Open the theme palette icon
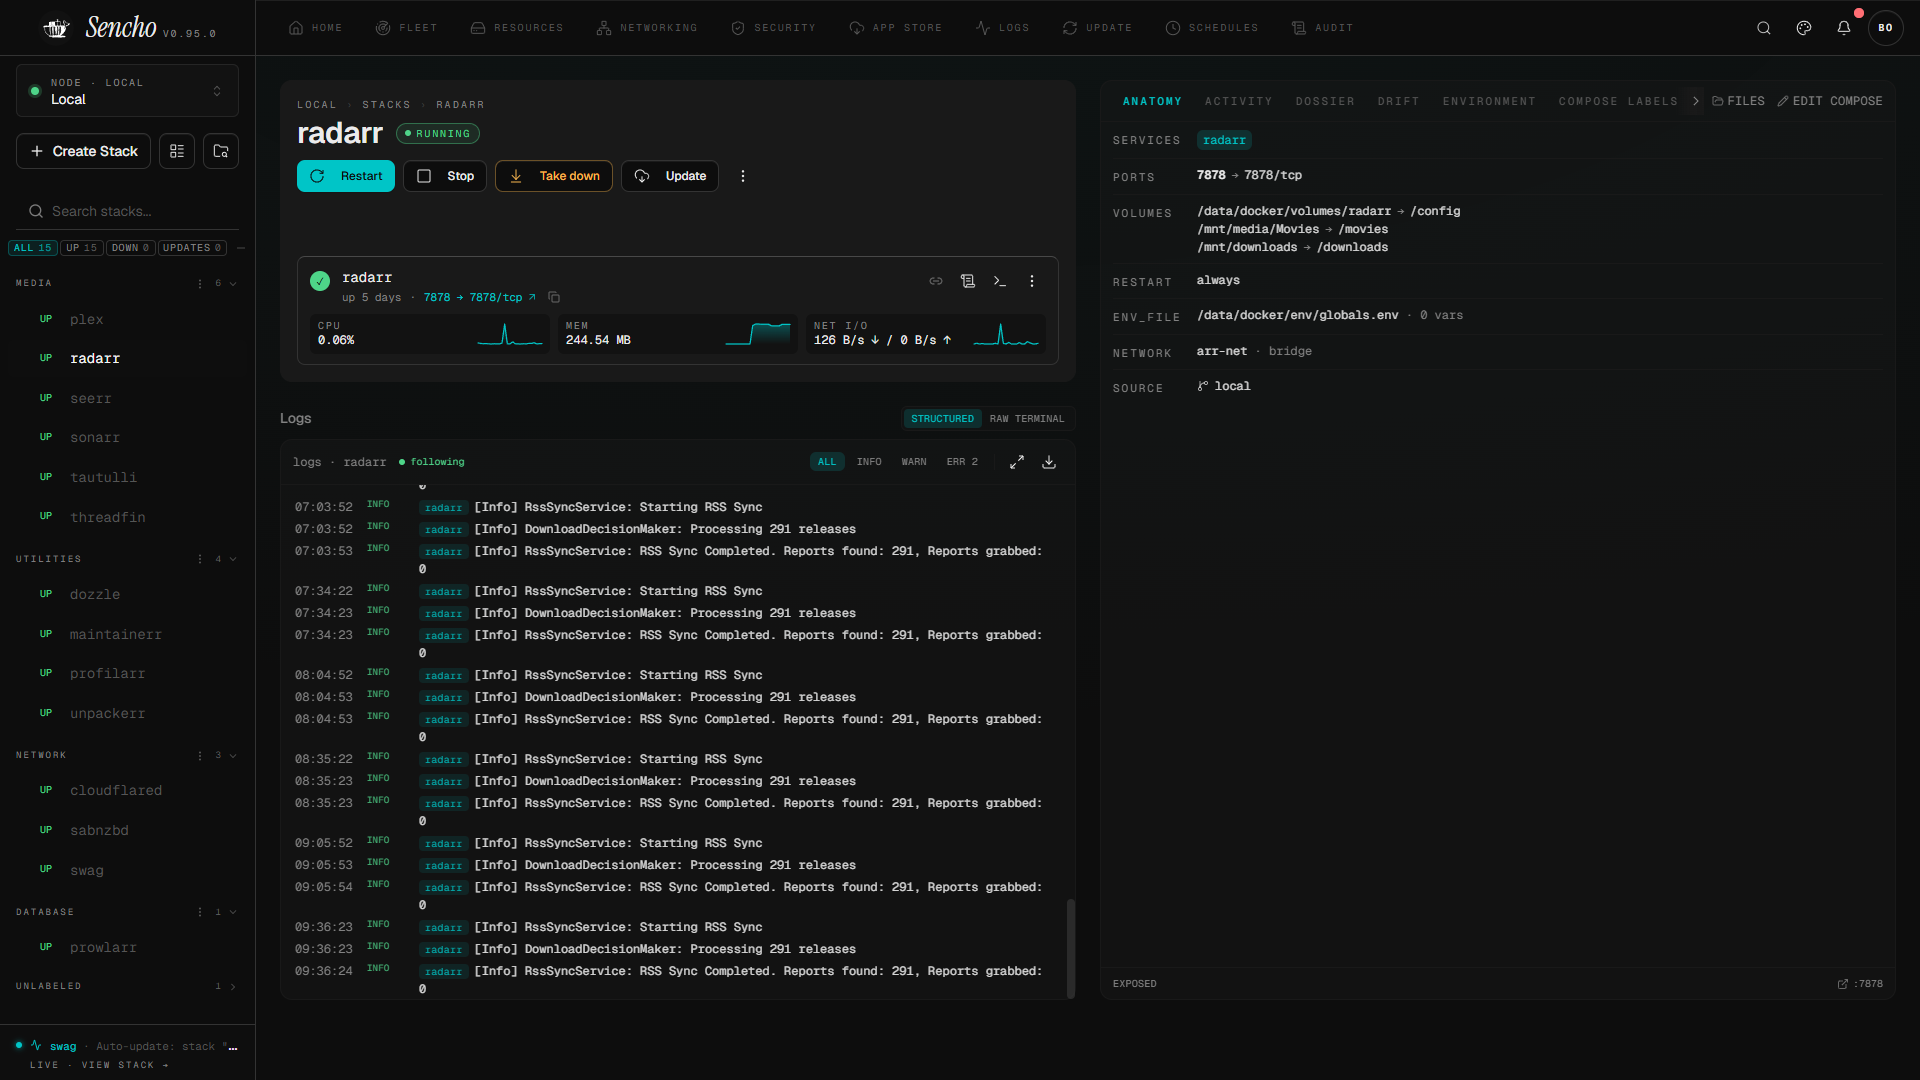 (x=1804, y=28)
